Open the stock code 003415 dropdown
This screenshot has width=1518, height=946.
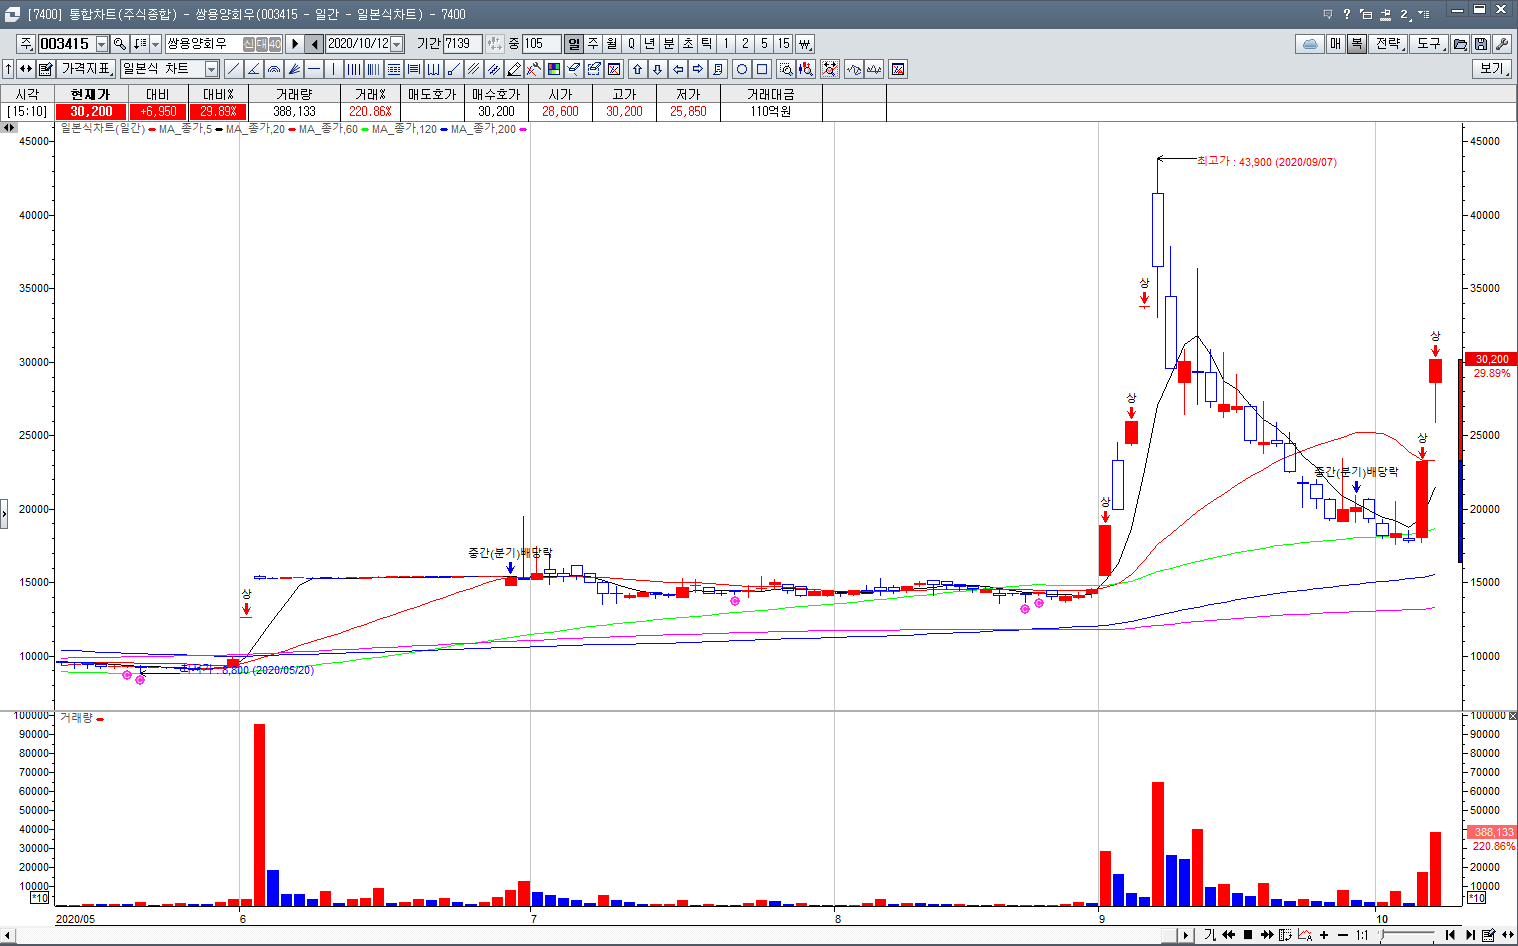(102, 44)
